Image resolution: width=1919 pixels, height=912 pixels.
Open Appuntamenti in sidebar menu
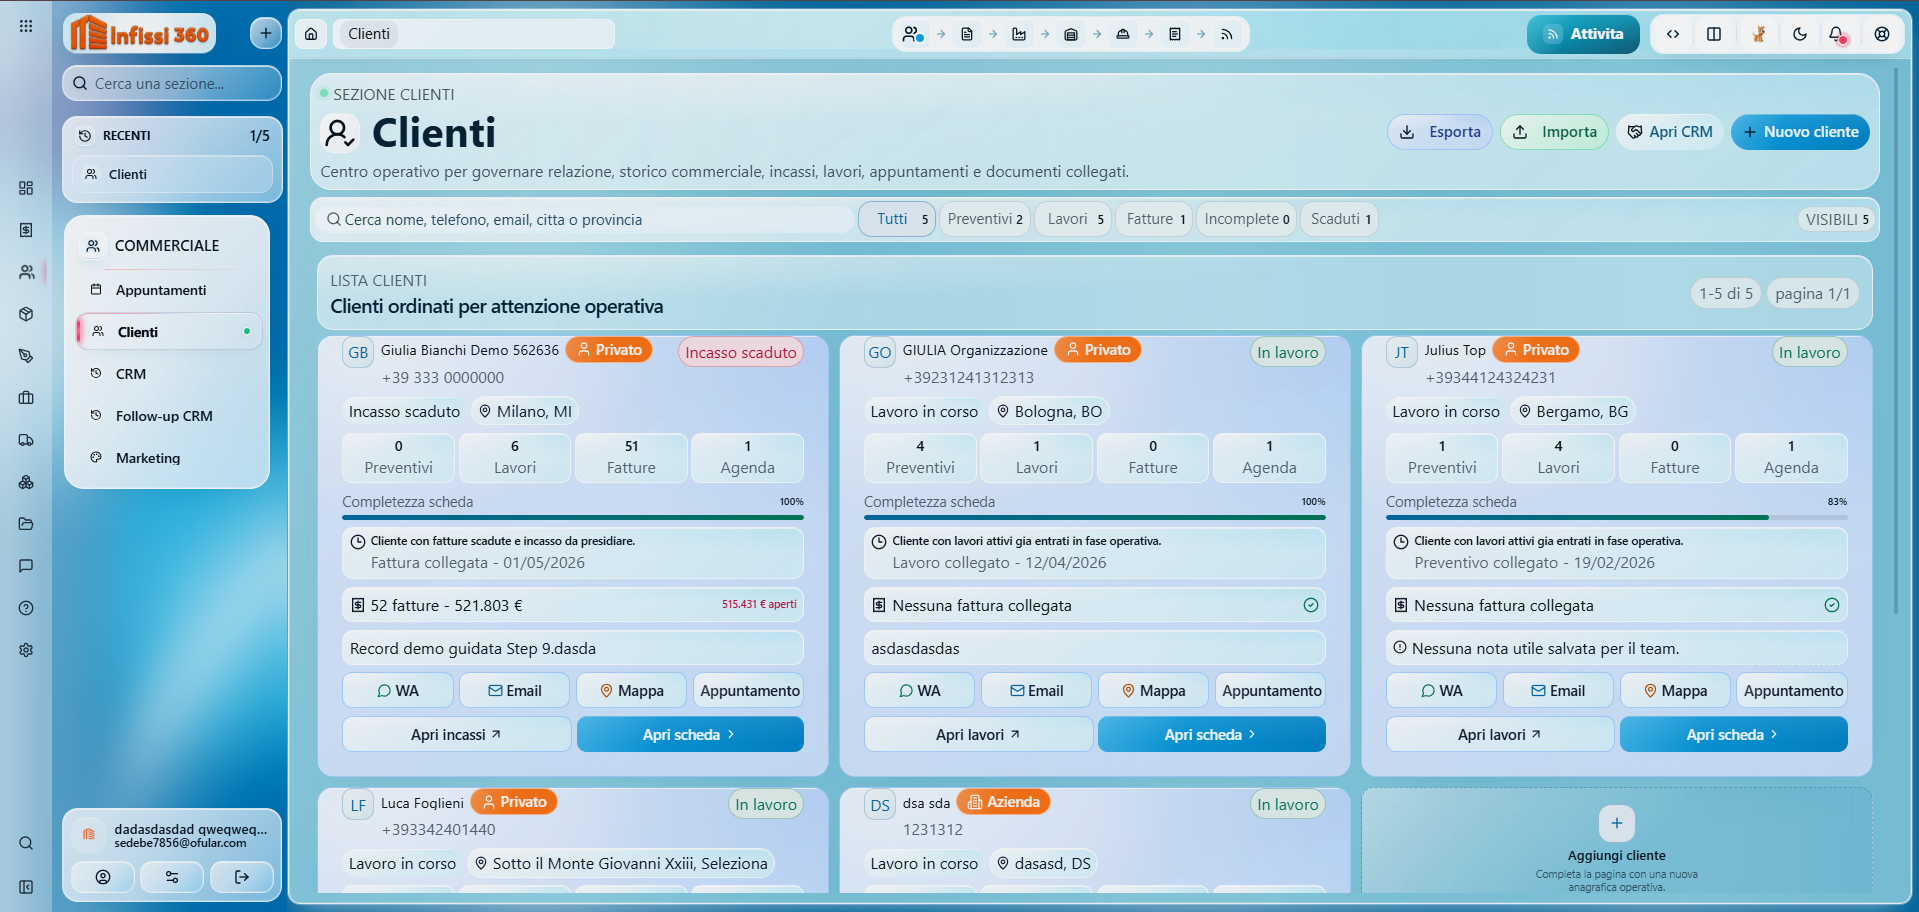click(x=168, y=290)
